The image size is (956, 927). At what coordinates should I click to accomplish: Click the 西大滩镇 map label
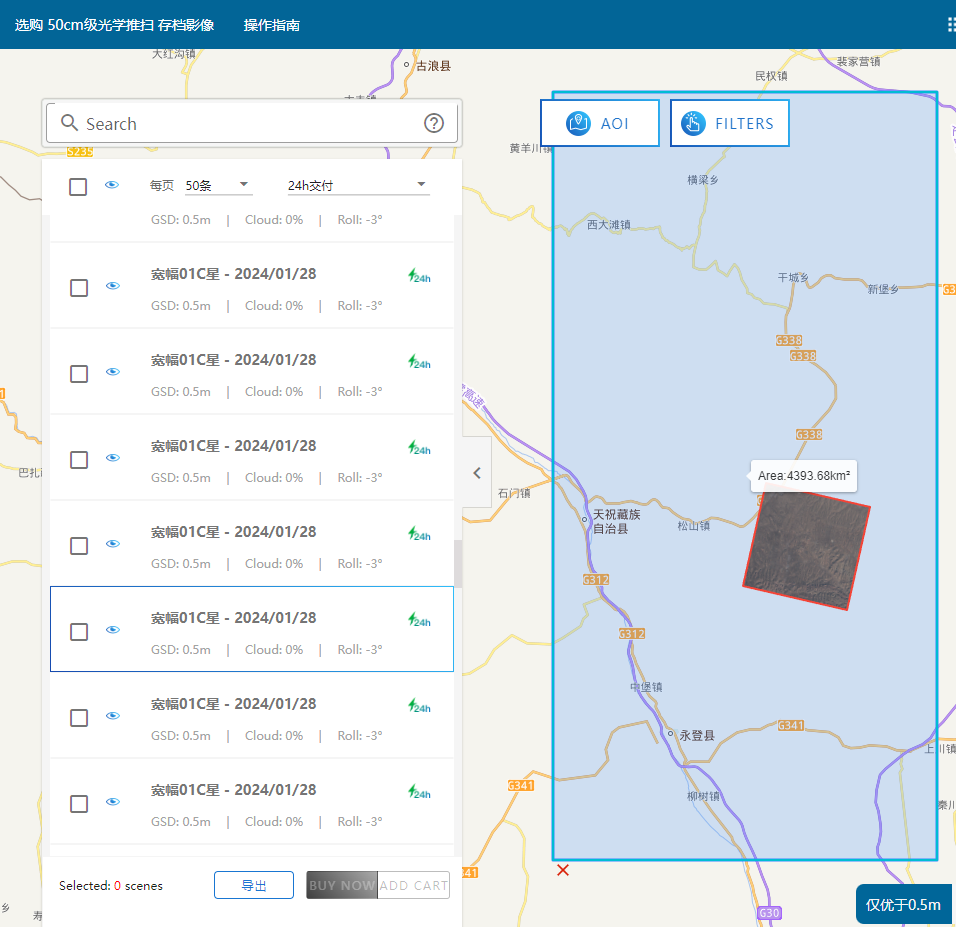[x=608, y=224]
